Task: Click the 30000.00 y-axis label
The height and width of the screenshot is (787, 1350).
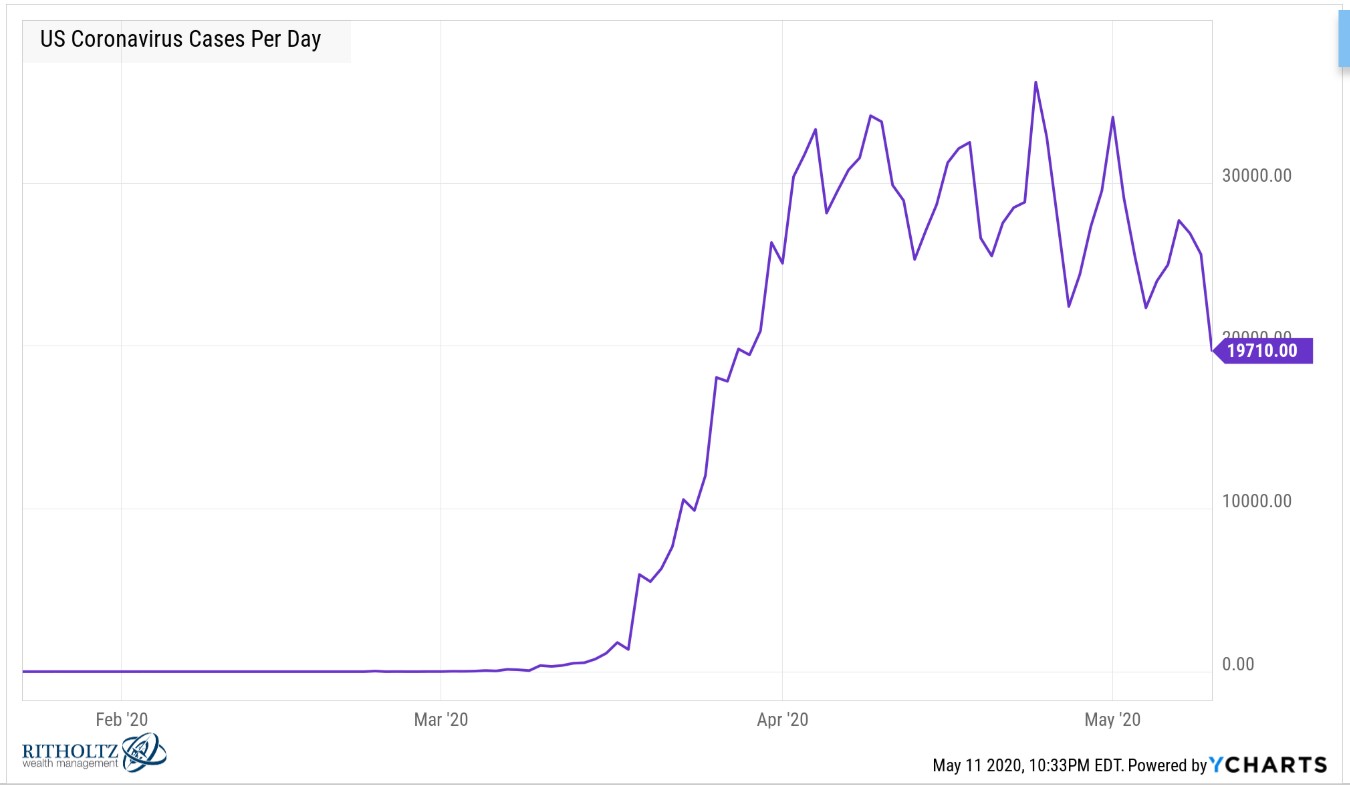Action: [1255, 175]
